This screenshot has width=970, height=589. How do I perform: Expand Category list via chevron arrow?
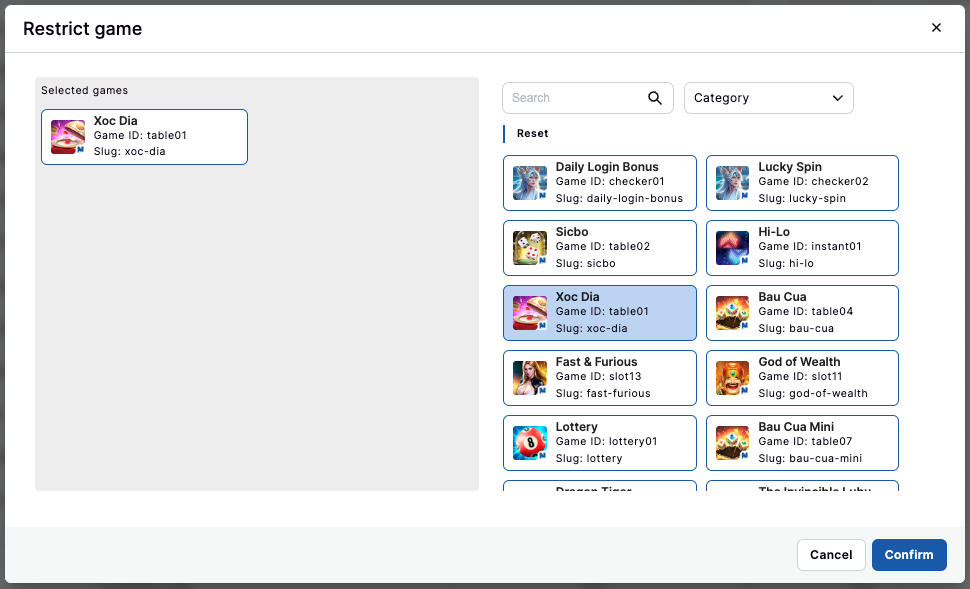(837, 98)
